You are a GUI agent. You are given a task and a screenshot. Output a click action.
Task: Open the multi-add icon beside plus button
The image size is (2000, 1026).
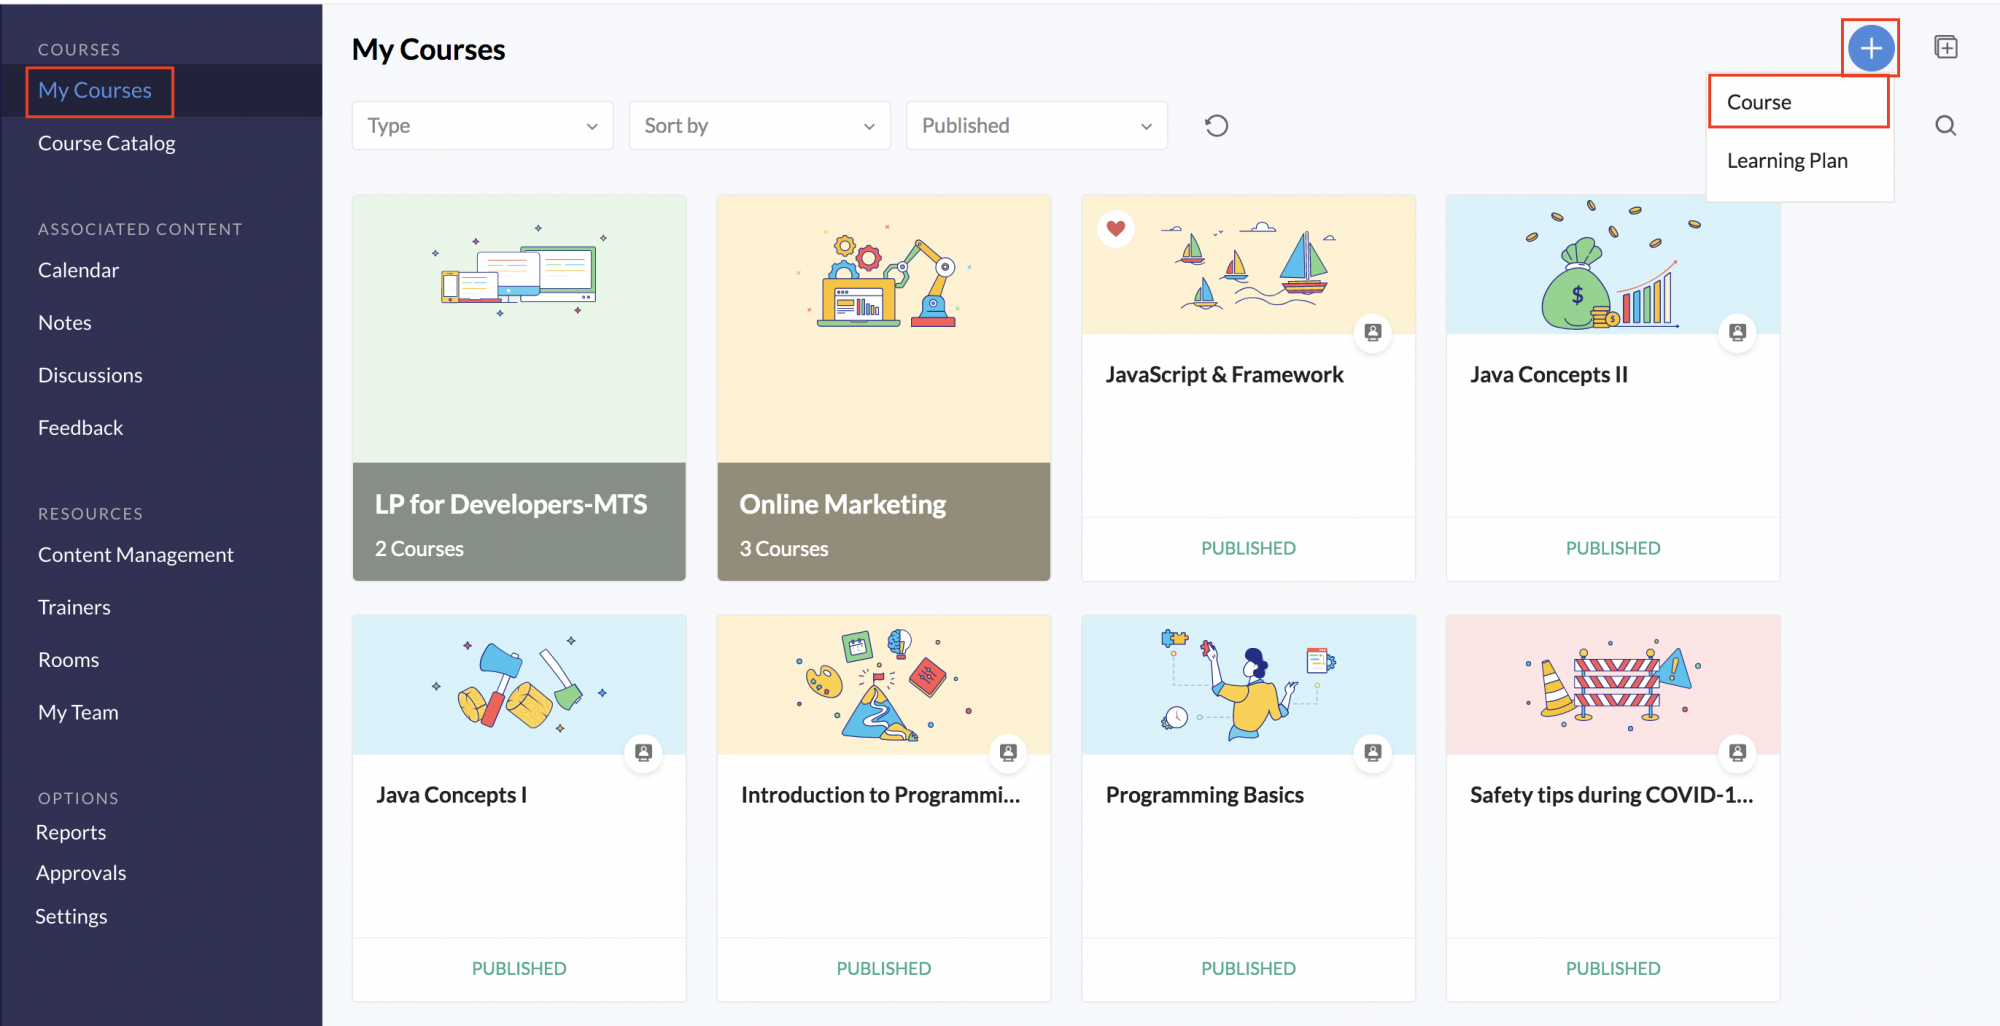tap(1945, 47)
